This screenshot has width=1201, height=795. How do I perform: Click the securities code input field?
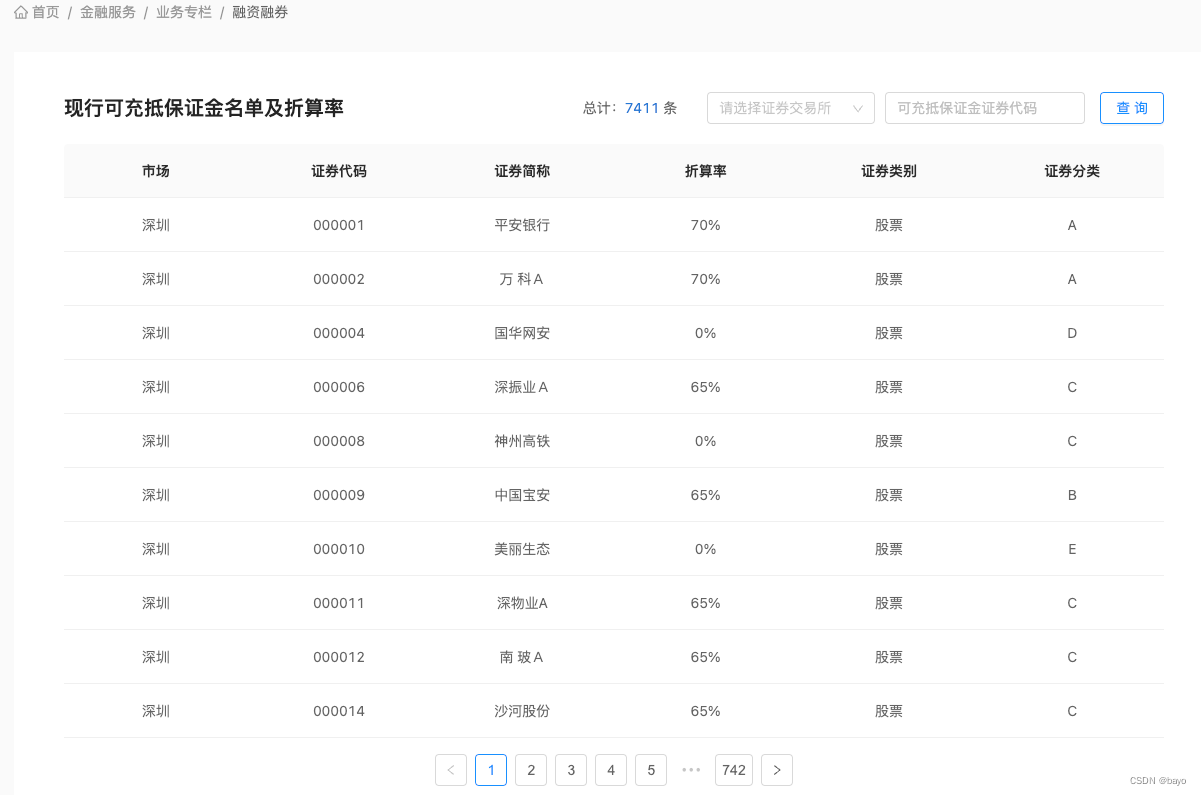(x=985, y=108)
